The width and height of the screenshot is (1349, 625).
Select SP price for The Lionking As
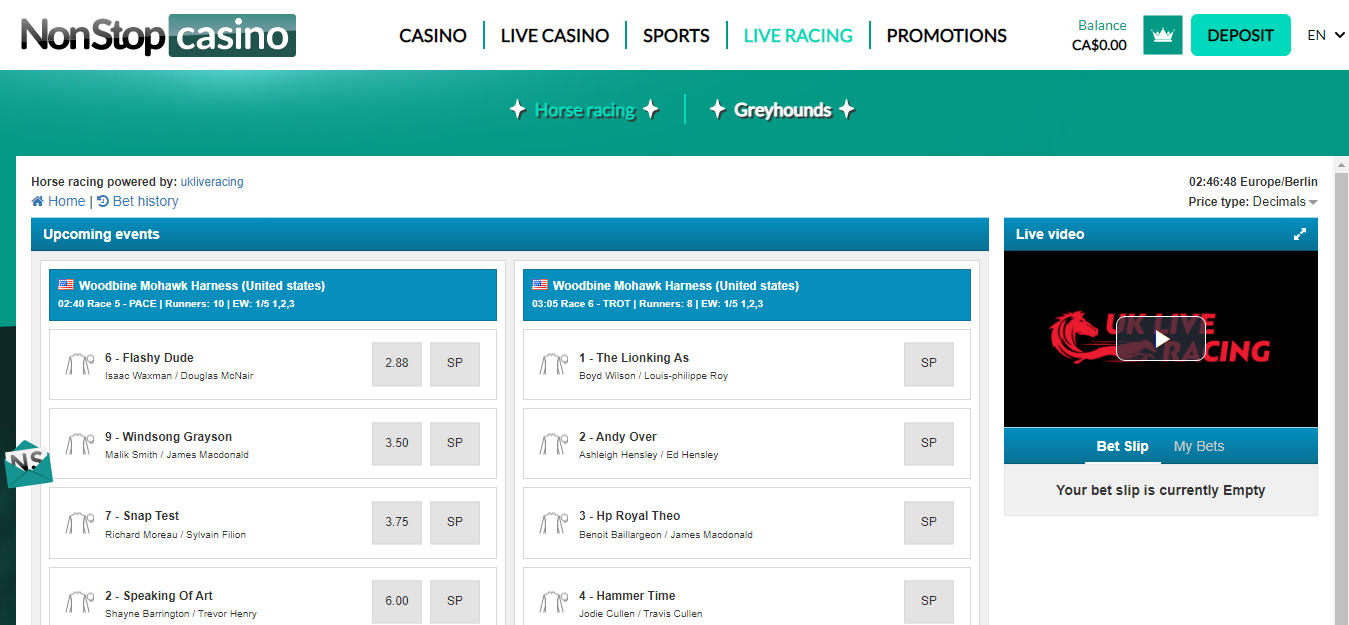(x=929, y=364)
